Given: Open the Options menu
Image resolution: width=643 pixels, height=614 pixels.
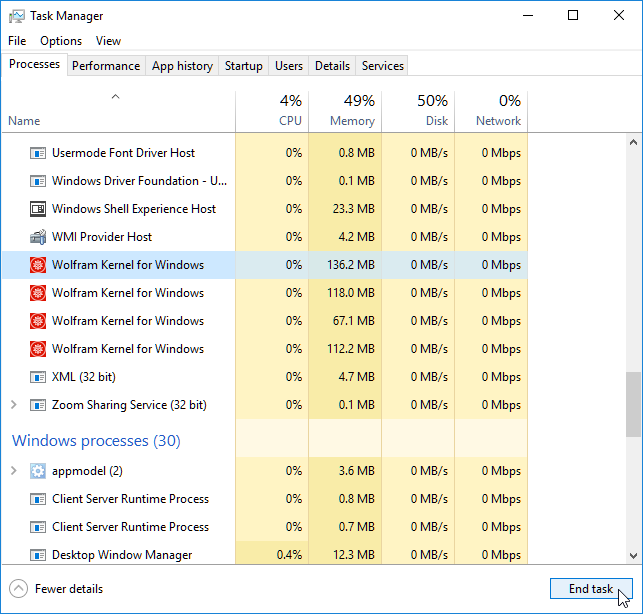Looking at the screenshot, I should click(x=61, y=41).
